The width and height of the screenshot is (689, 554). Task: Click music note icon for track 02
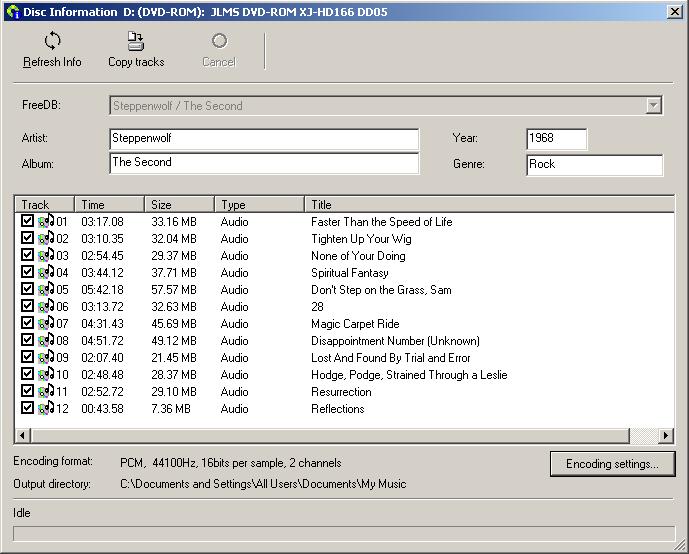(x=46, y=238)
